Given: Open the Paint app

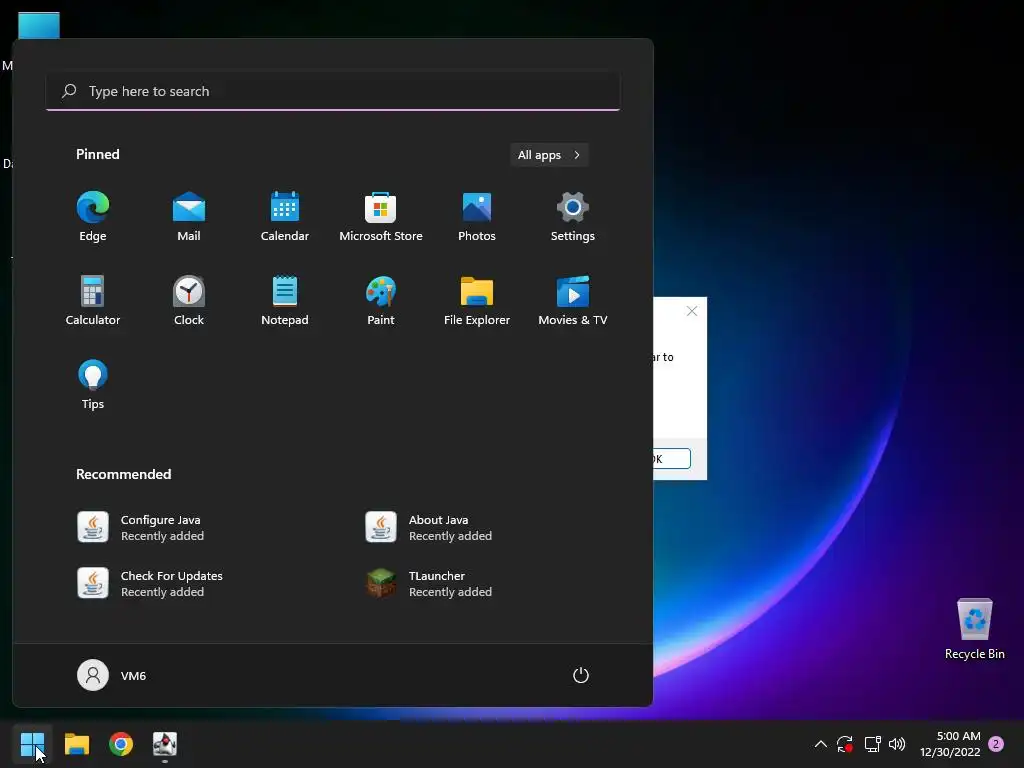Looking at the screenshot, I should tap(381, 300).
